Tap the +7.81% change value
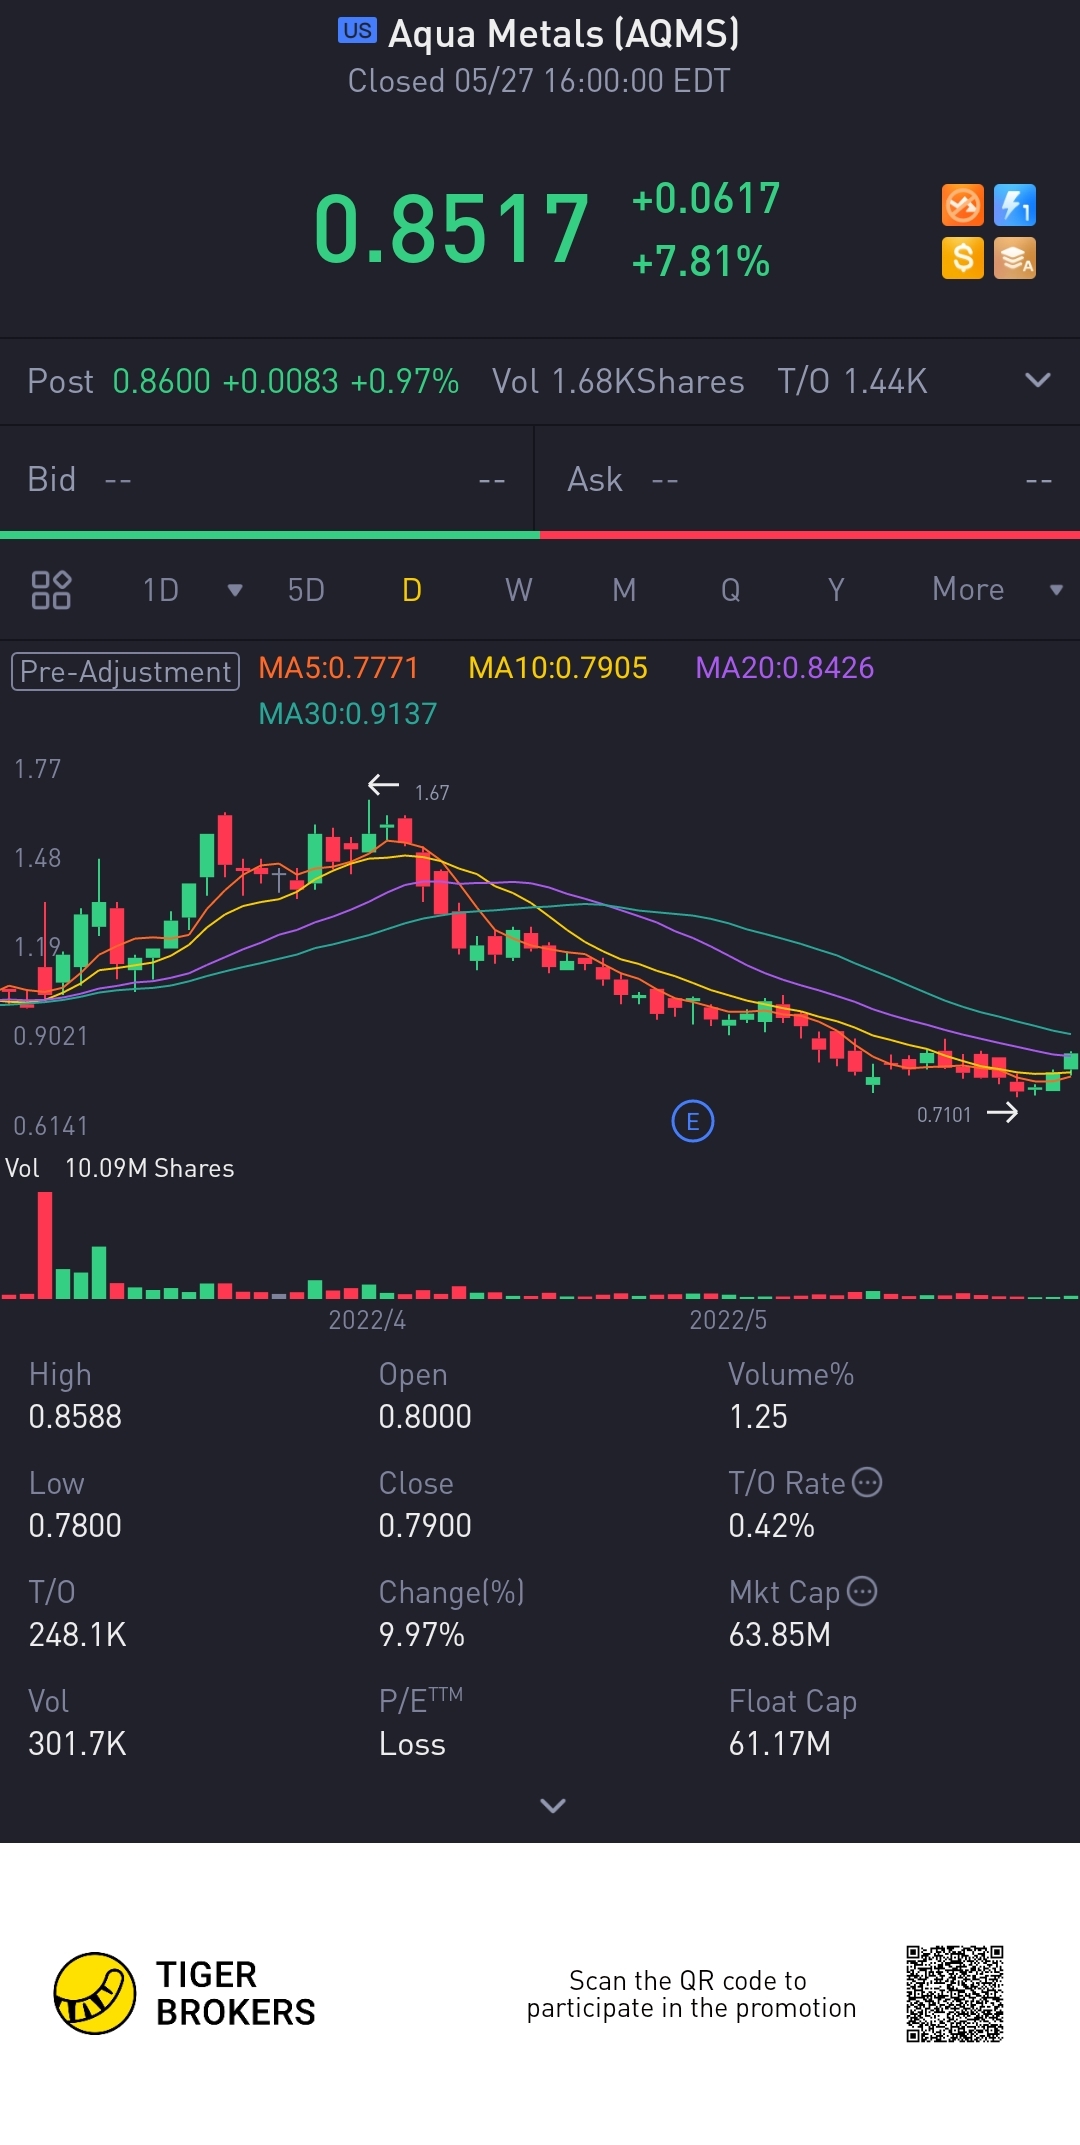Image resolution: width=1080 pixels, height=2145 pixels. [701, 262]
